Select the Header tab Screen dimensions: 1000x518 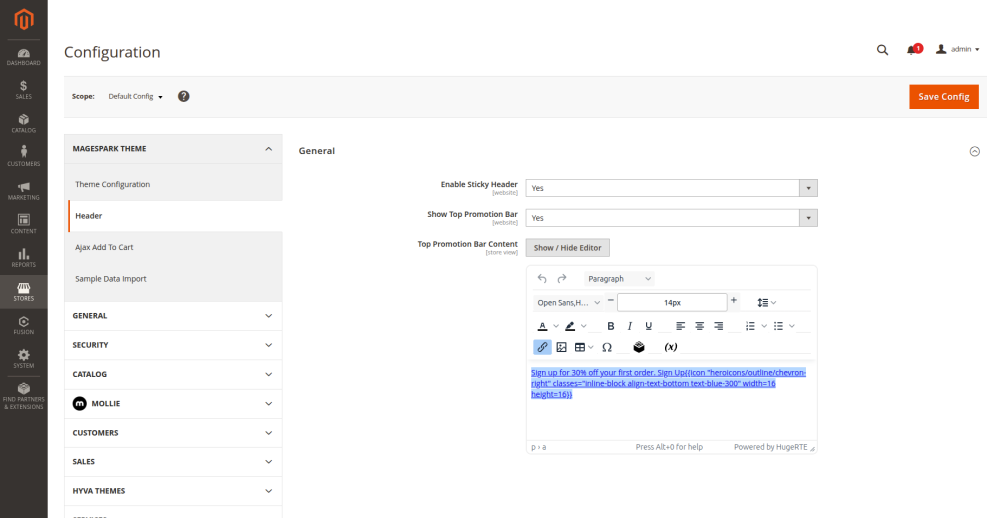pos(175,216)
